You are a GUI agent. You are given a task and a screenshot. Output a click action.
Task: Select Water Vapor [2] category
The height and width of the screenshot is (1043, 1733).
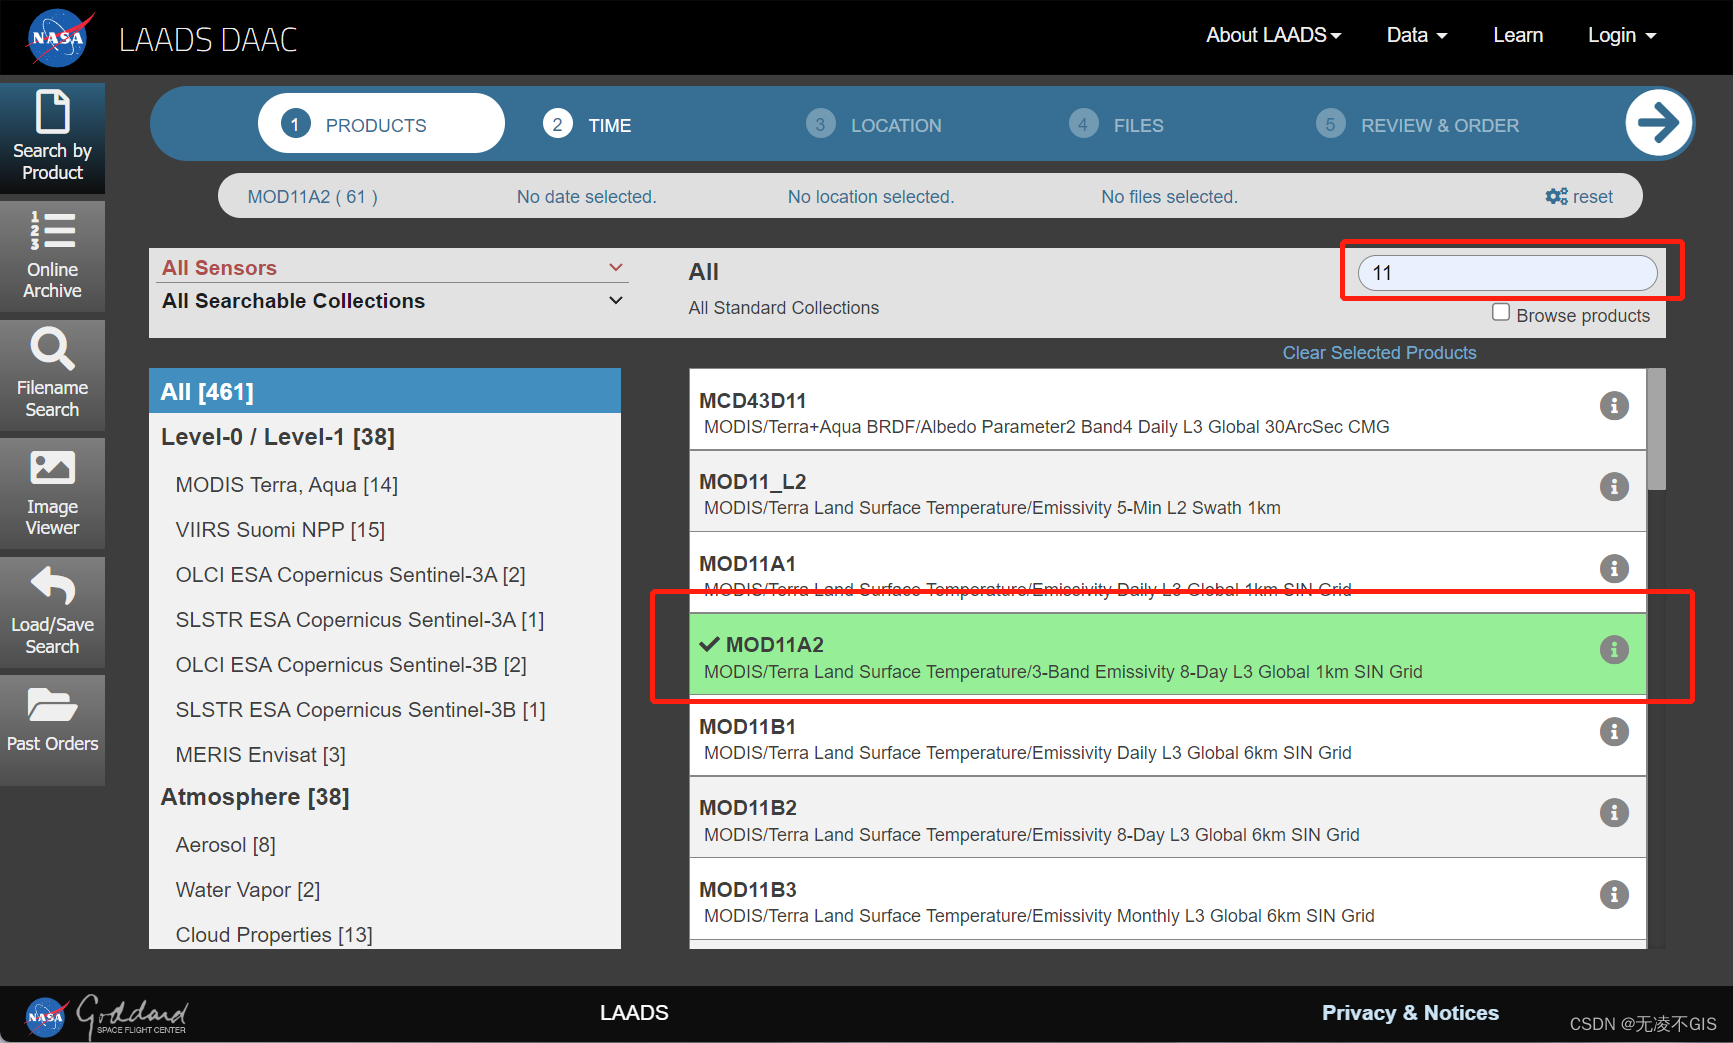pos(248,889)
